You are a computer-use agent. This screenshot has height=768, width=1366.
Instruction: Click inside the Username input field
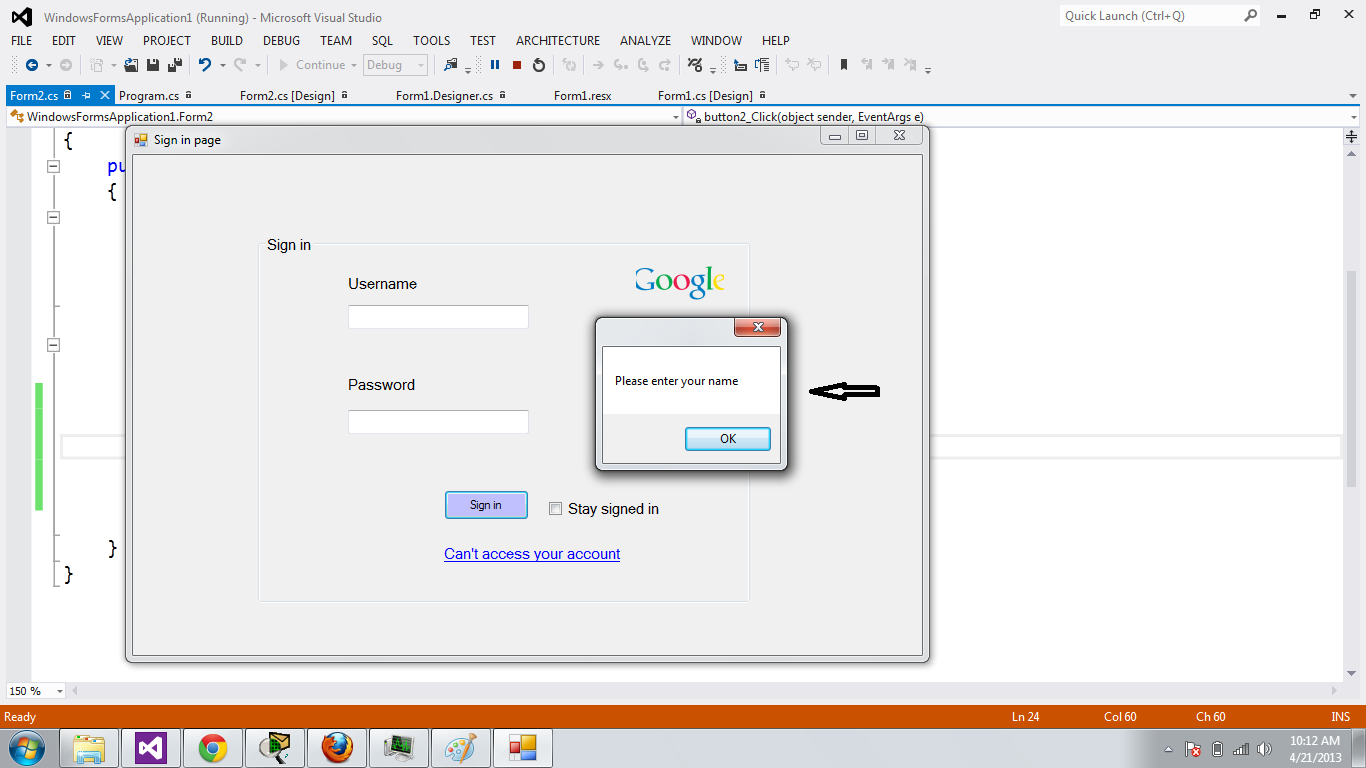tap(437, 316)
